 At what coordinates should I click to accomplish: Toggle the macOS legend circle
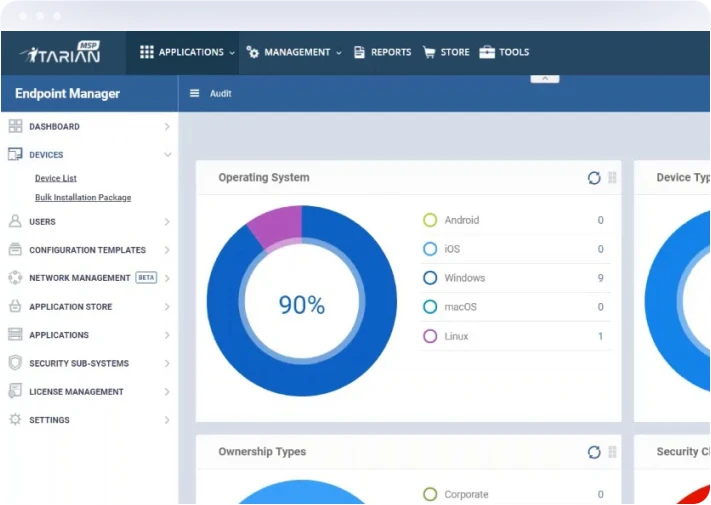[x=430, y=307]
